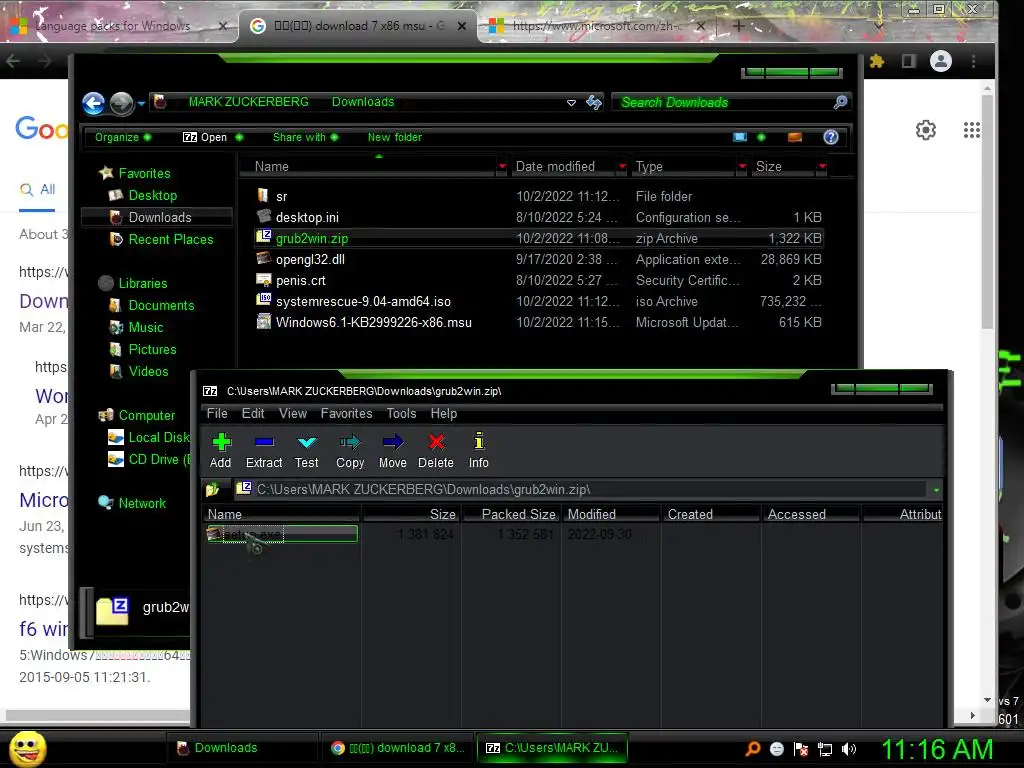Open the Google apps grid icon
The height and width of the screenshot is (768, 1024).
(x=971, y=130)
